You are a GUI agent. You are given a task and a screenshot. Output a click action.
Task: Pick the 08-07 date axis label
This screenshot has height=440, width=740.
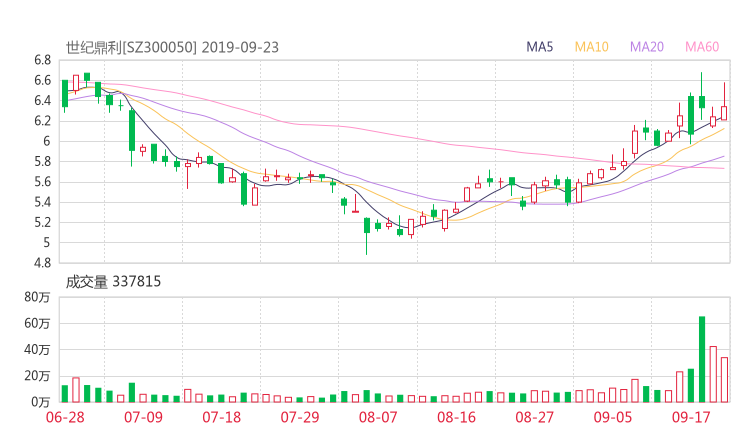tap(379, 418)
